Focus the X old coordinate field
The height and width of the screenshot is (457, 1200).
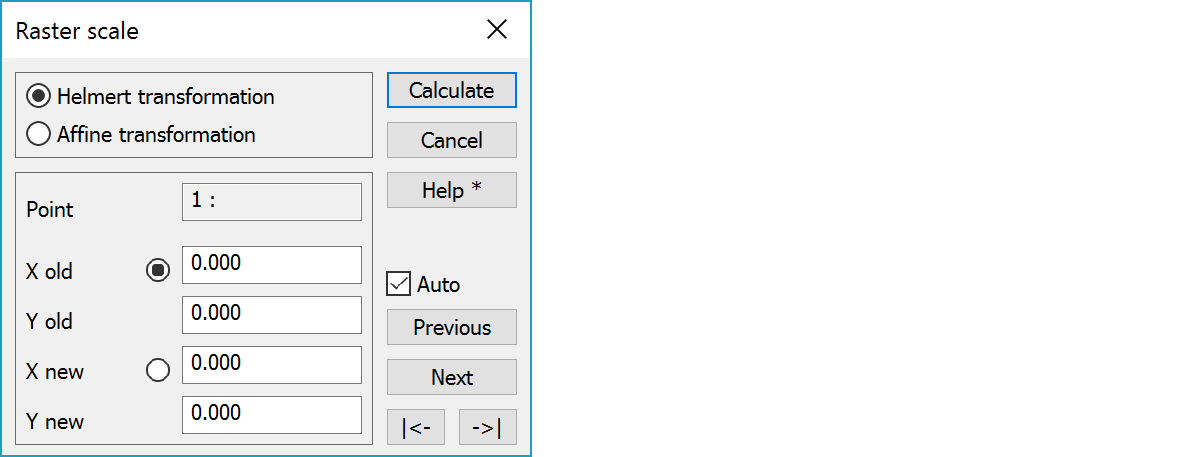point(272,265)
